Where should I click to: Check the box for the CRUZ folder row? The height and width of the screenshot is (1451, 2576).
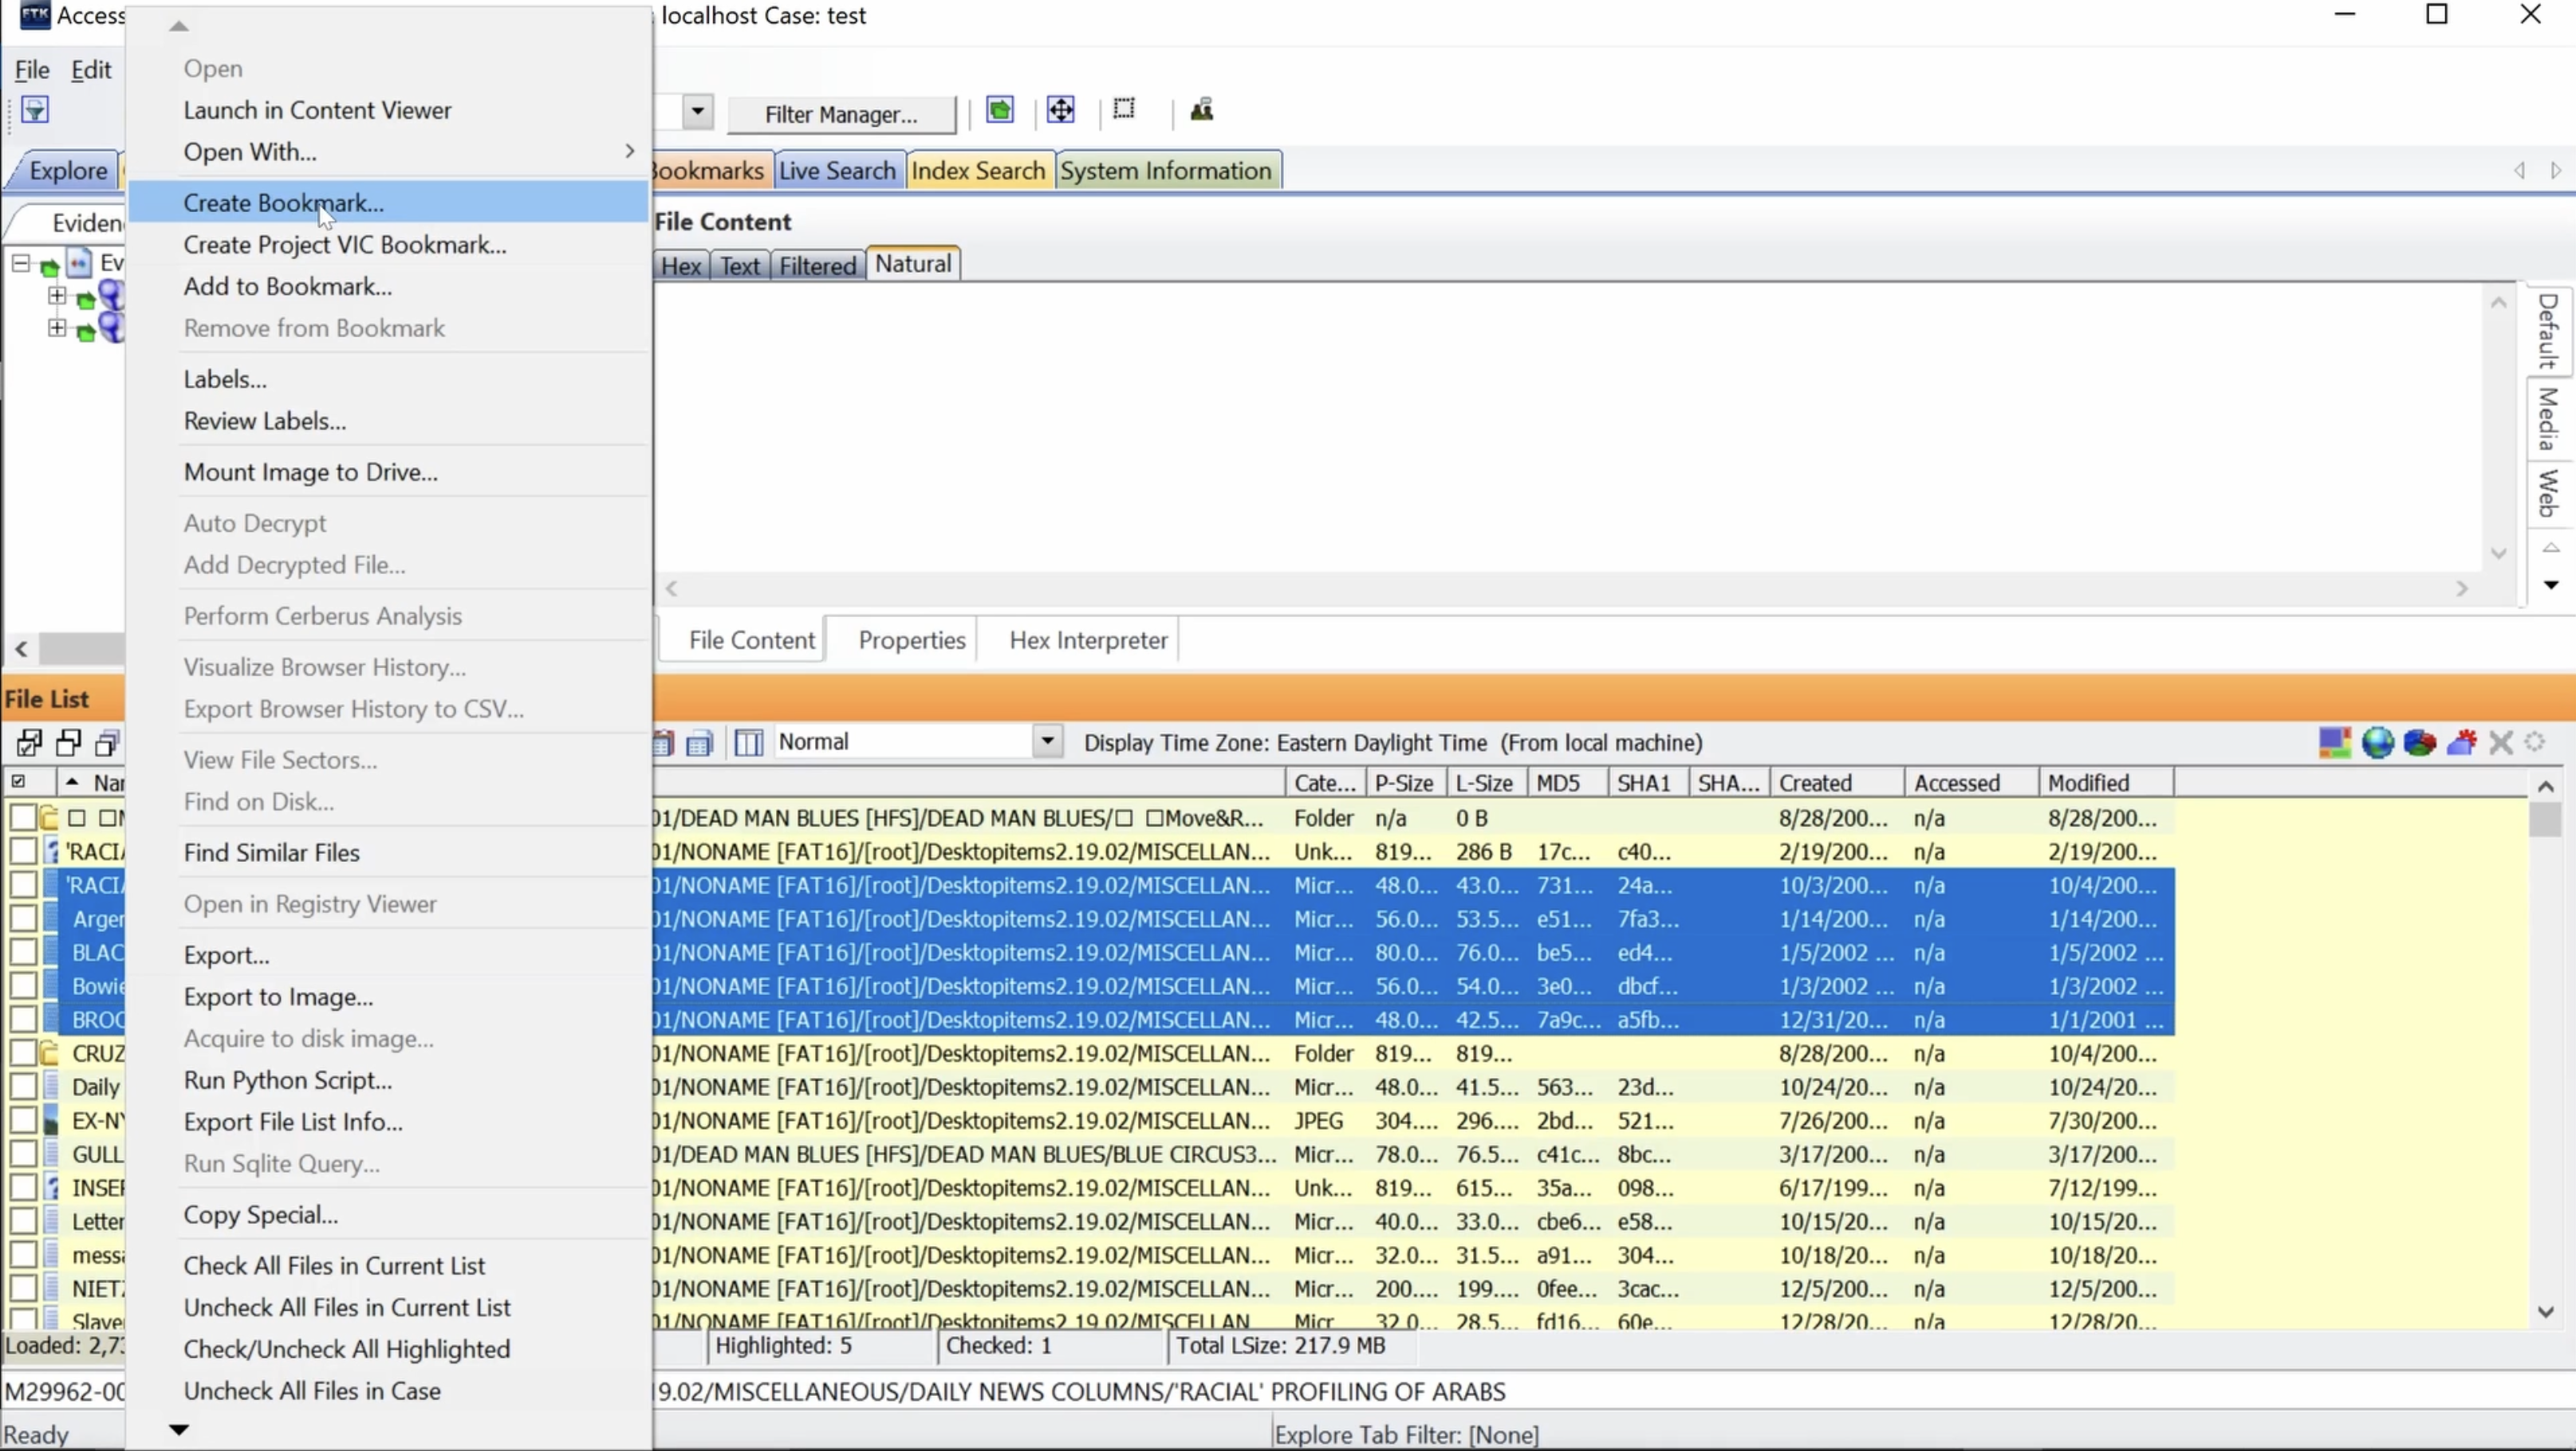[23, 1053]
